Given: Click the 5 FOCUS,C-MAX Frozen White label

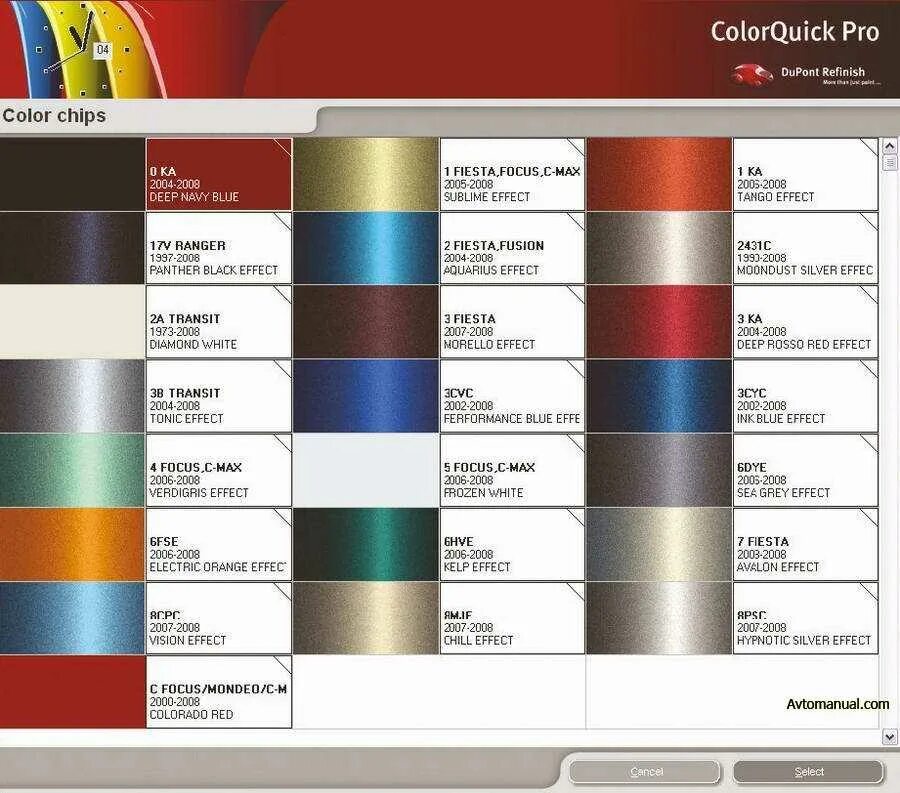Looking at the screenshot, I should 513,471.
